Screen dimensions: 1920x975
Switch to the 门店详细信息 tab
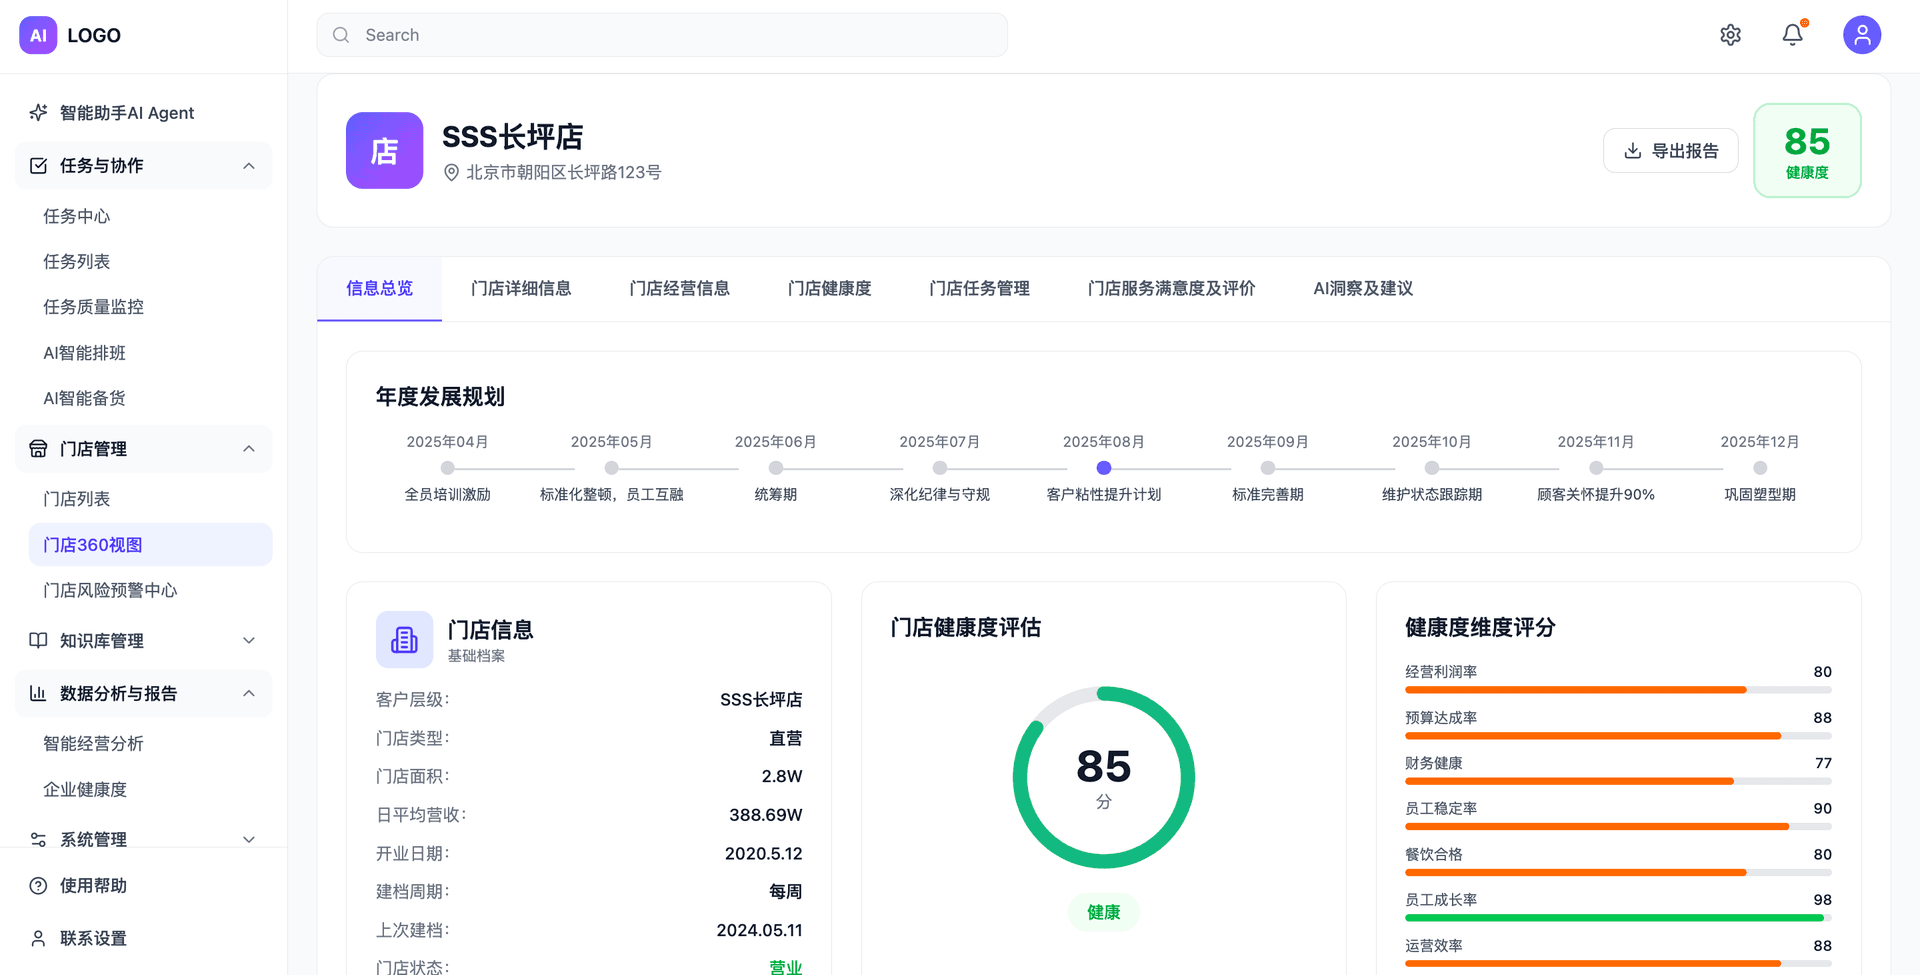[521, 288]
